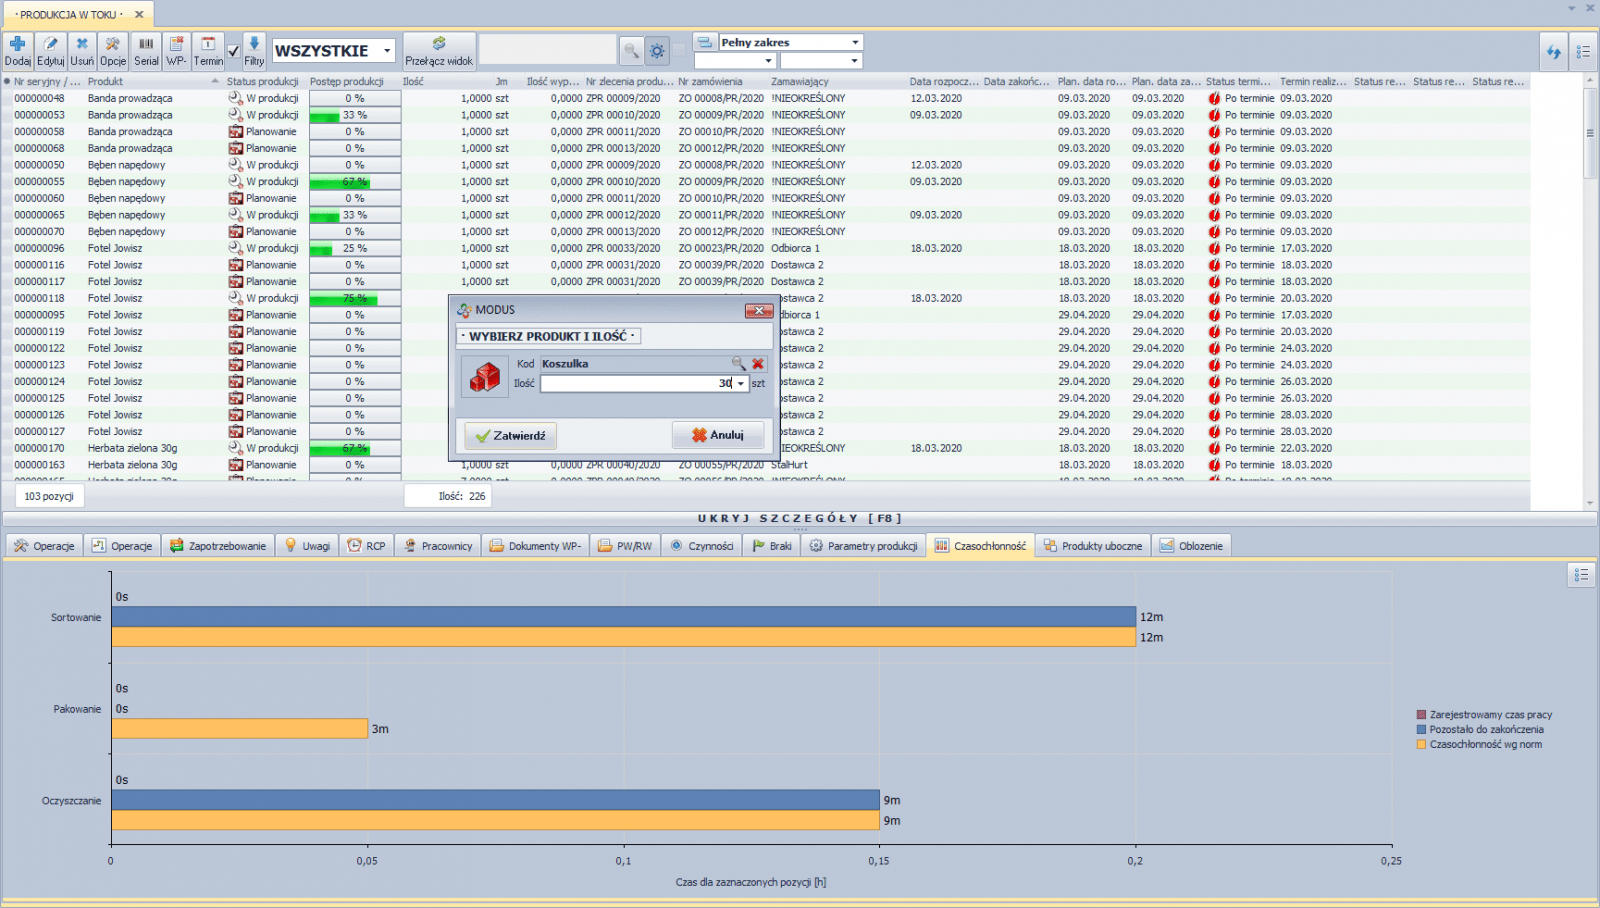This screenshot has height=908, width=1600.
Task: Click the Anuluj button
Action: click(x=718, y=435)
